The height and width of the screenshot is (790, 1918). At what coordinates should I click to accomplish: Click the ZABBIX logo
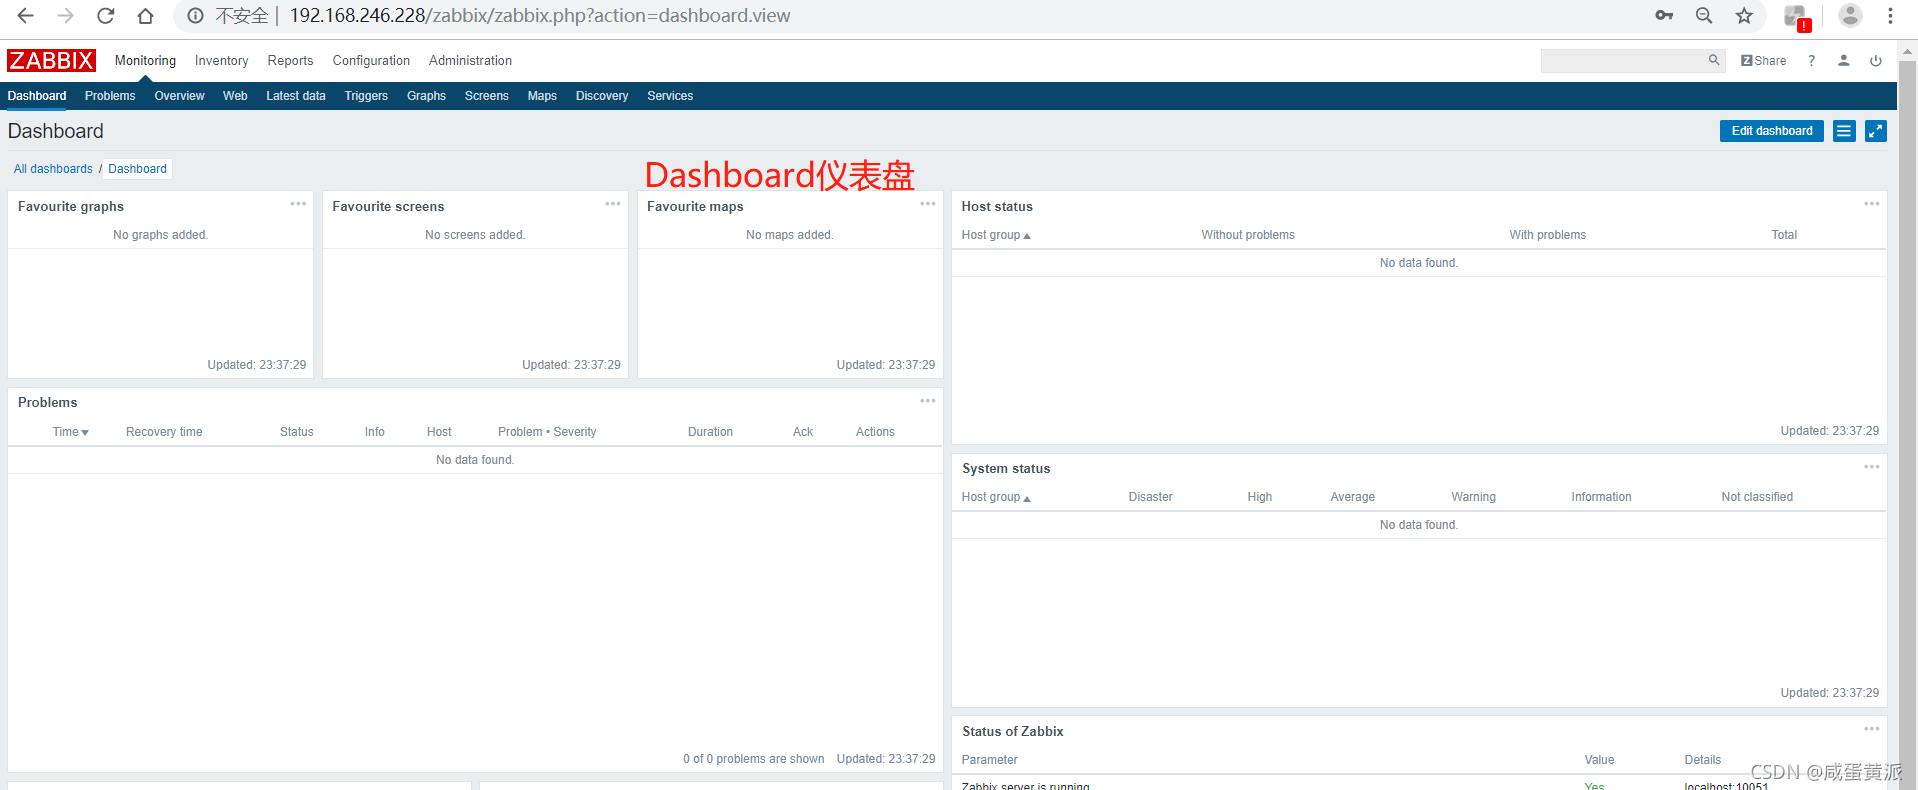pos(51,60)
